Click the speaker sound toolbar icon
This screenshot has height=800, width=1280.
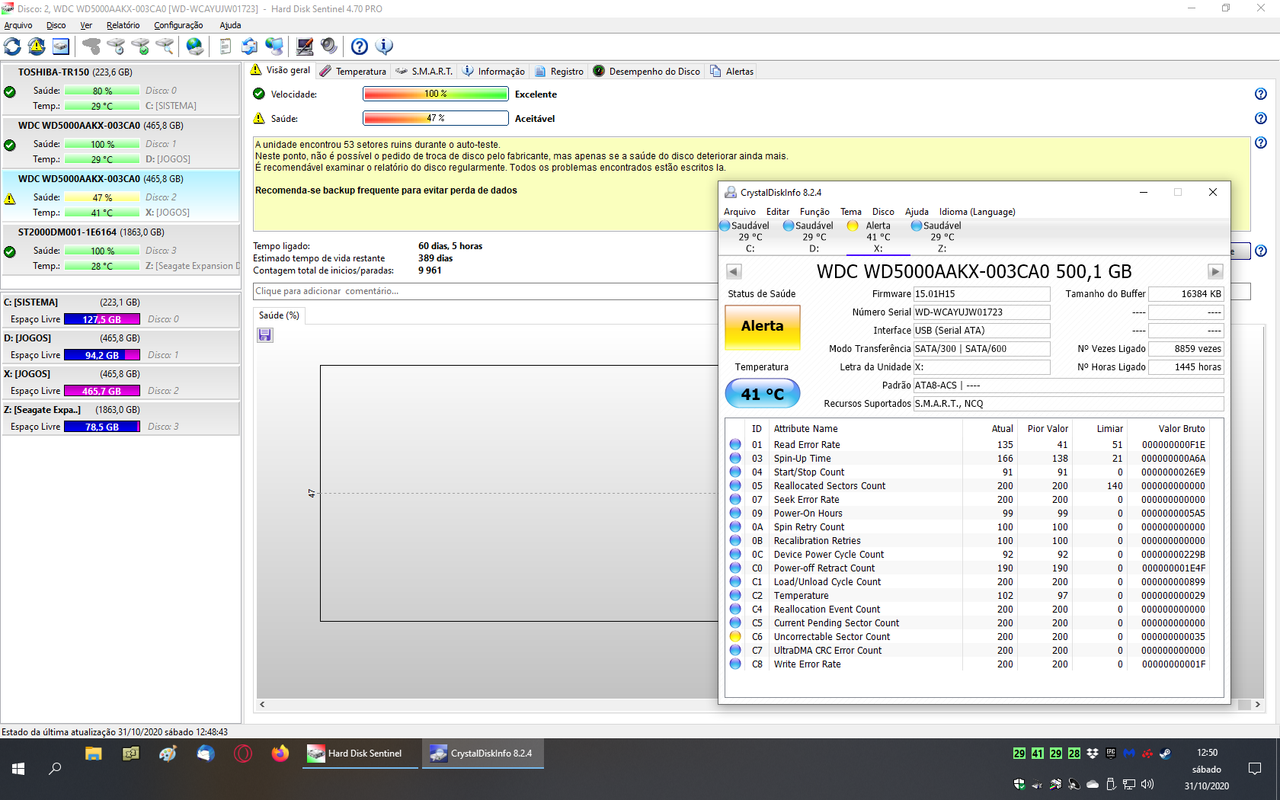(x=328, y=46)
